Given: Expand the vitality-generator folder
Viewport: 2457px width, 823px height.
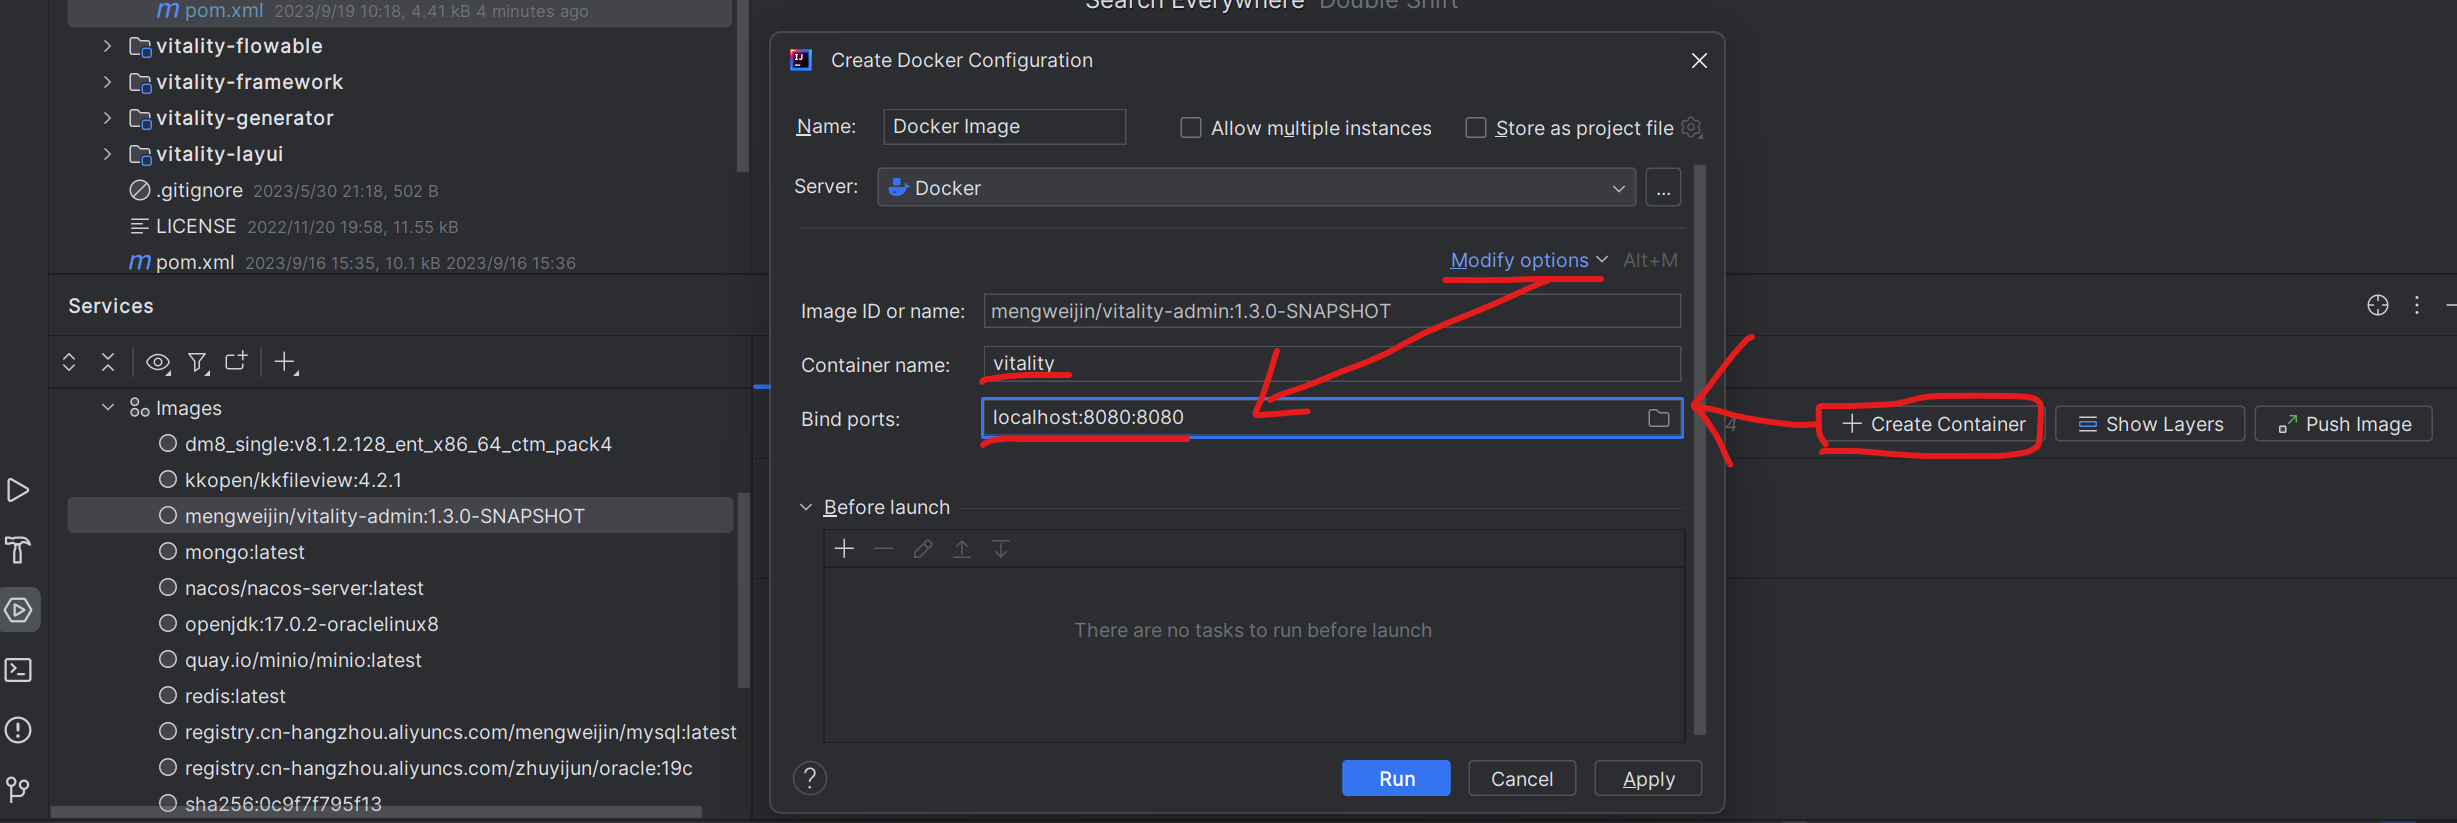Looking at the screenshot, I should tap(108, 118).
